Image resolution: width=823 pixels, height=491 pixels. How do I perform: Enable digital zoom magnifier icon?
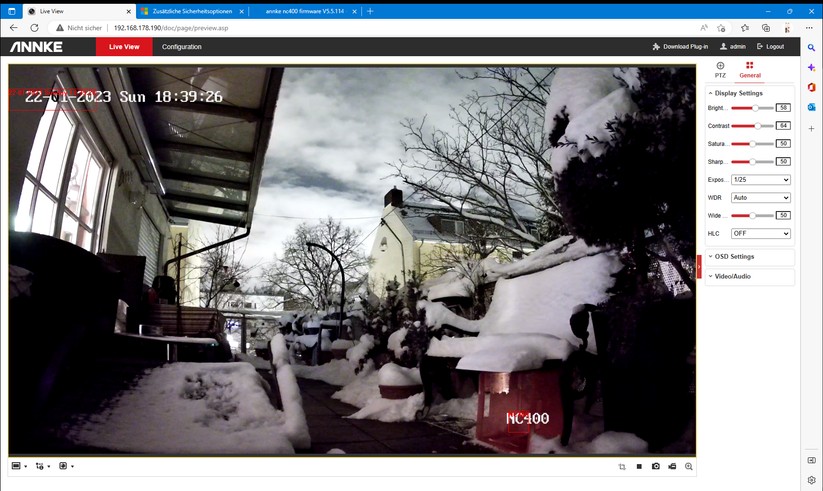point(689,466)
